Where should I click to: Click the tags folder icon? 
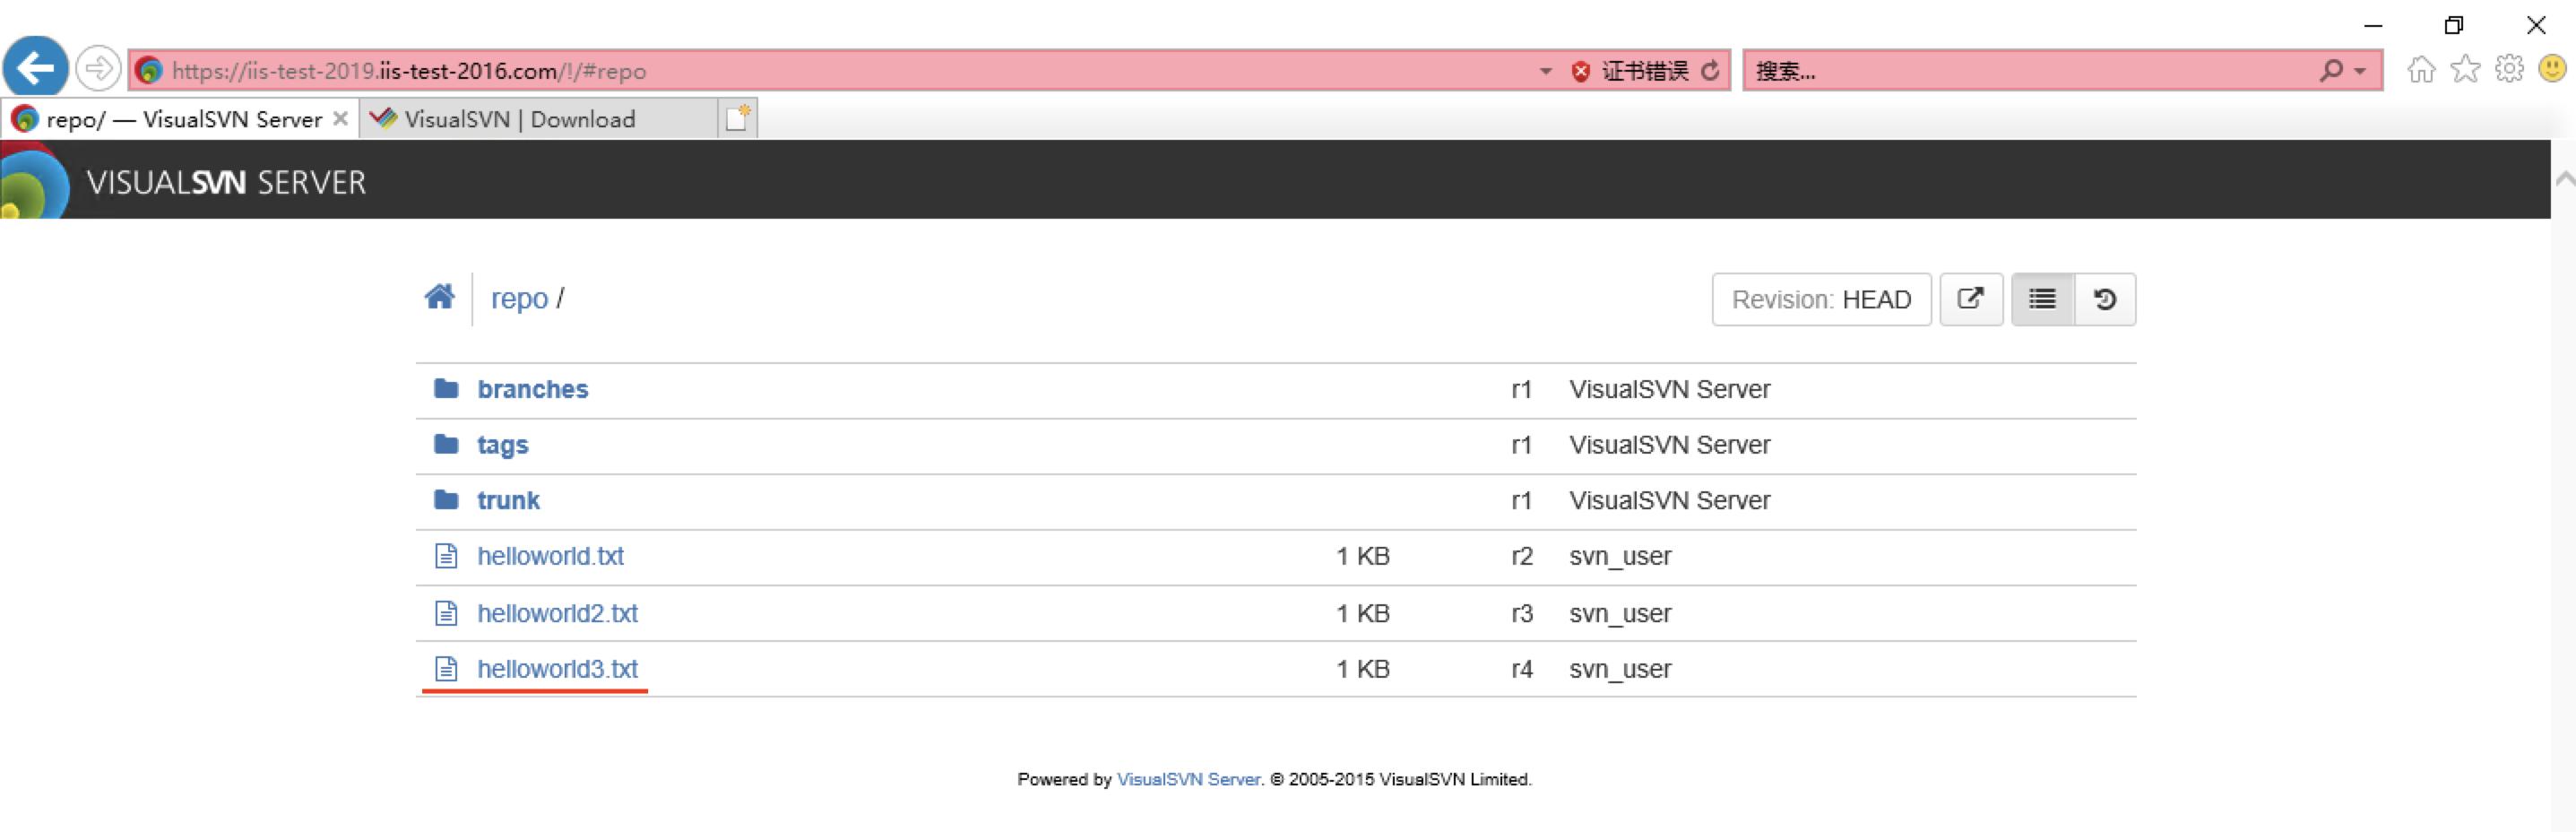click(x=446, y=444)
